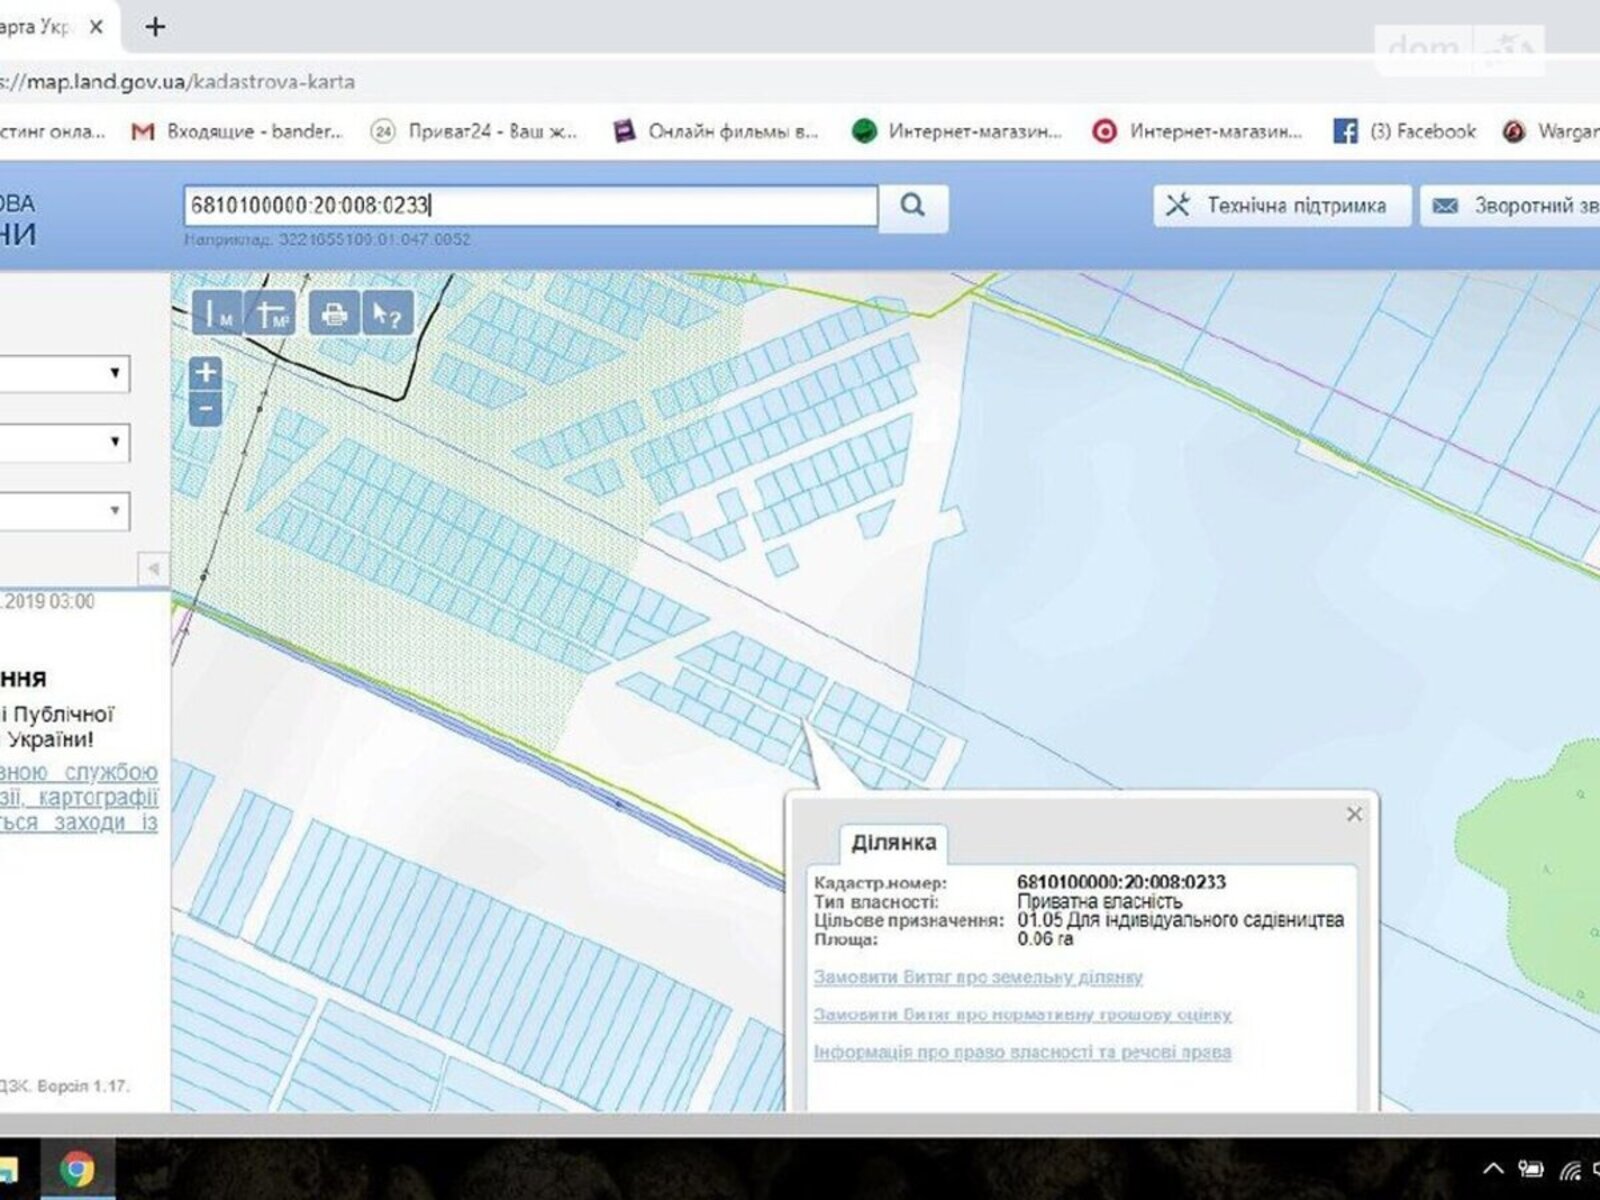This screenshot has height=1200, width=1600.
Task: Close the Ділянка info popup
Action: pyautogui.click(x=1354, y=814)
